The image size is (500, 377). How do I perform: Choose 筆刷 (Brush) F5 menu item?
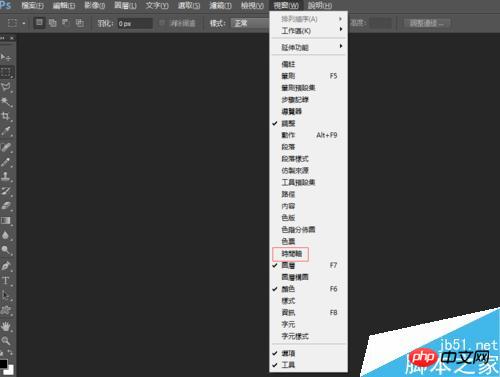point(308,76)
